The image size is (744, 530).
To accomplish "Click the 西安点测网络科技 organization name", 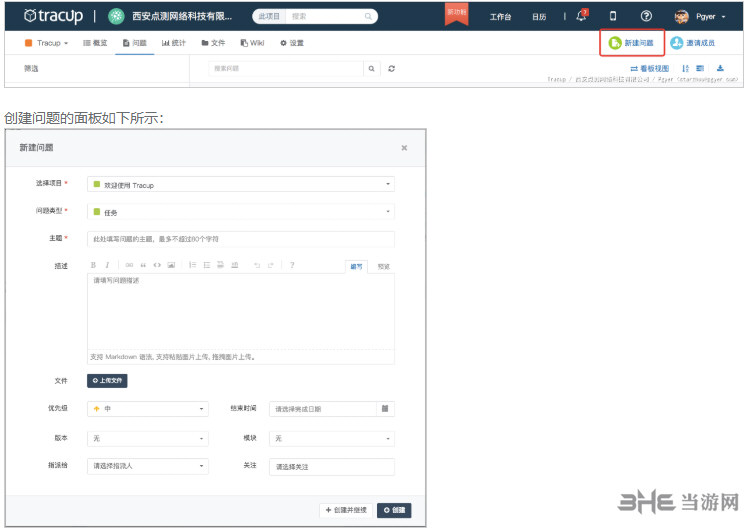I will 182,16.
